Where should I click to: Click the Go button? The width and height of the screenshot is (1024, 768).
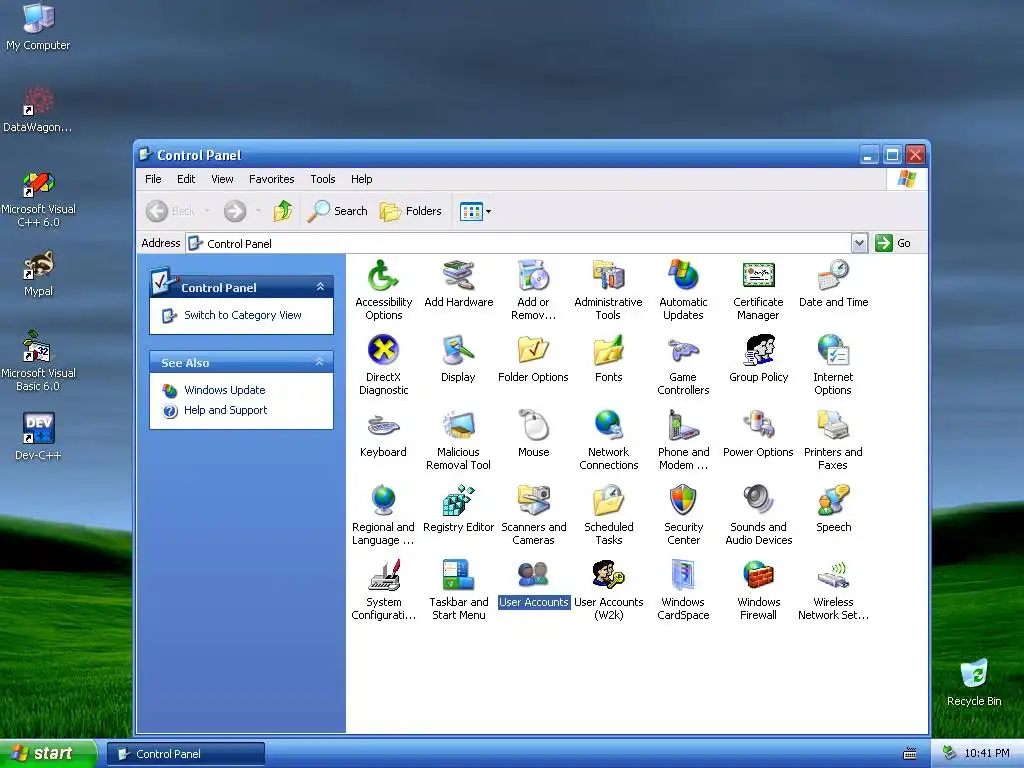893,243
